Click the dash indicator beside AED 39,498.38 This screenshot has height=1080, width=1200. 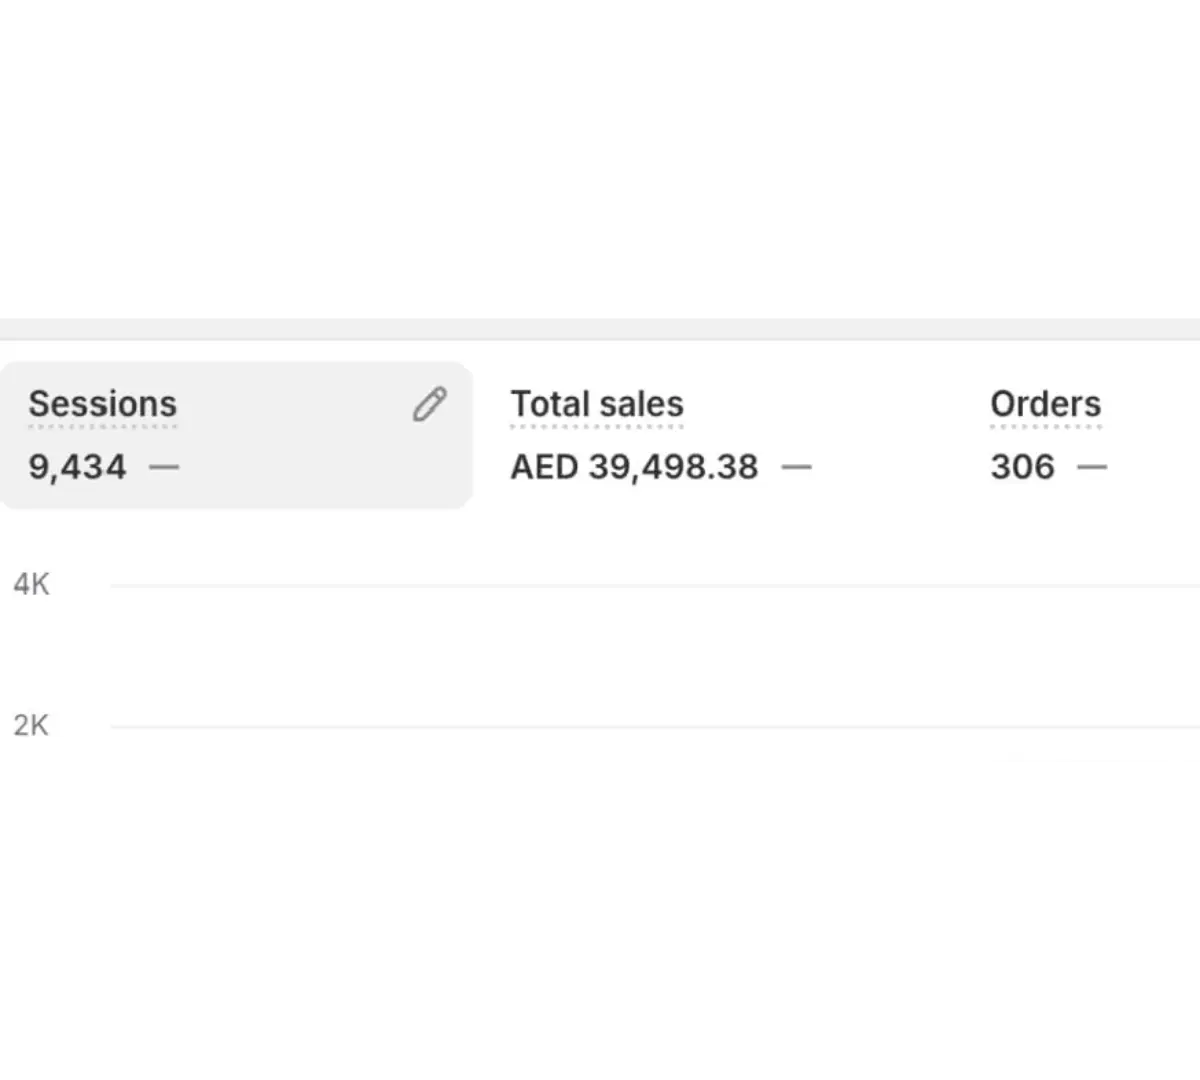point(796,467)
